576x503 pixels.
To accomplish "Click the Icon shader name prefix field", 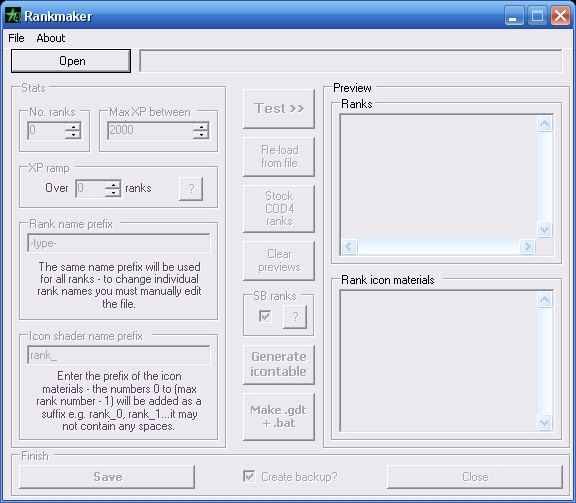I will tap(119, 355).
